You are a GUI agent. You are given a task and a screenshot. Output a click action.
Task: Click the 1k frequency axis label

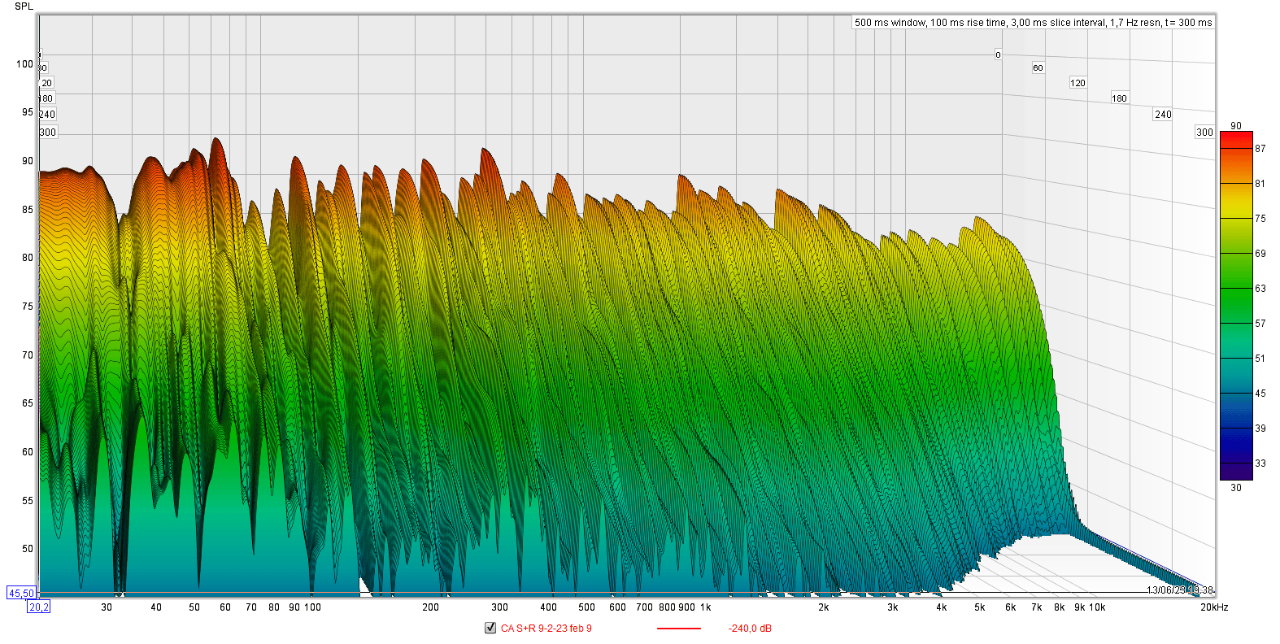coord(705,607)
